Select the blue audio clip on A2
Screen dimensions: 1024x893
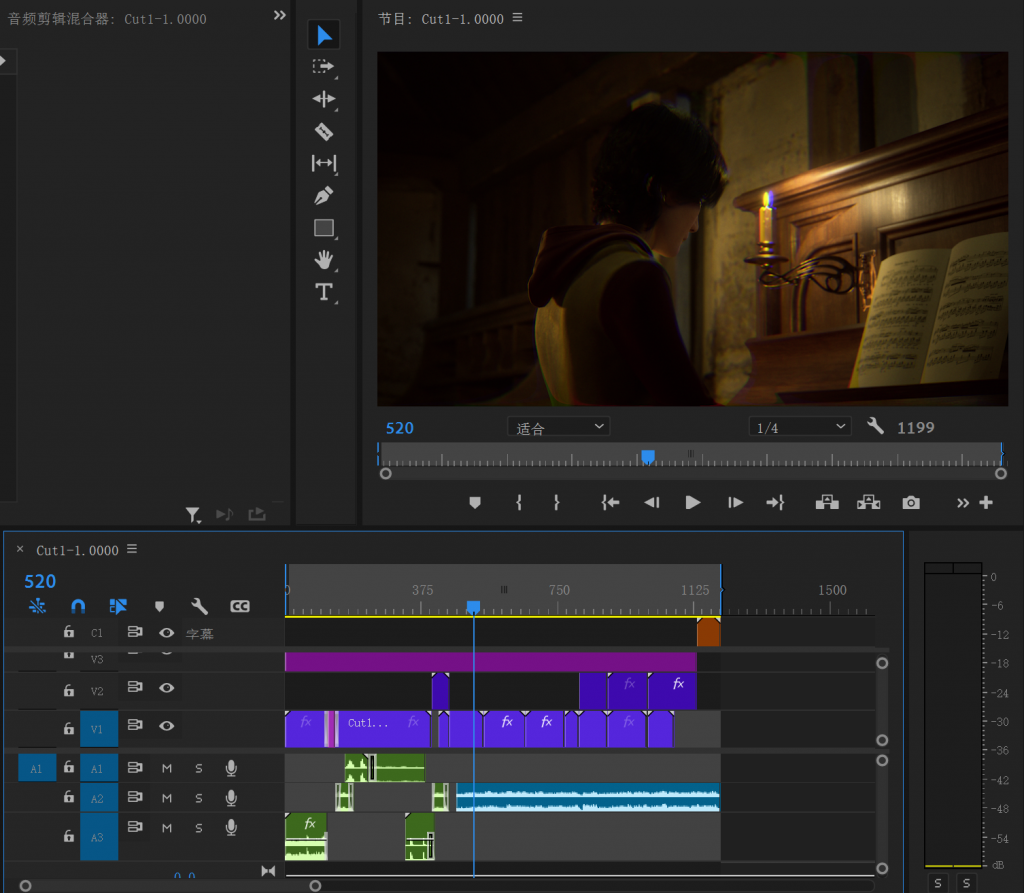click(588, 798)
